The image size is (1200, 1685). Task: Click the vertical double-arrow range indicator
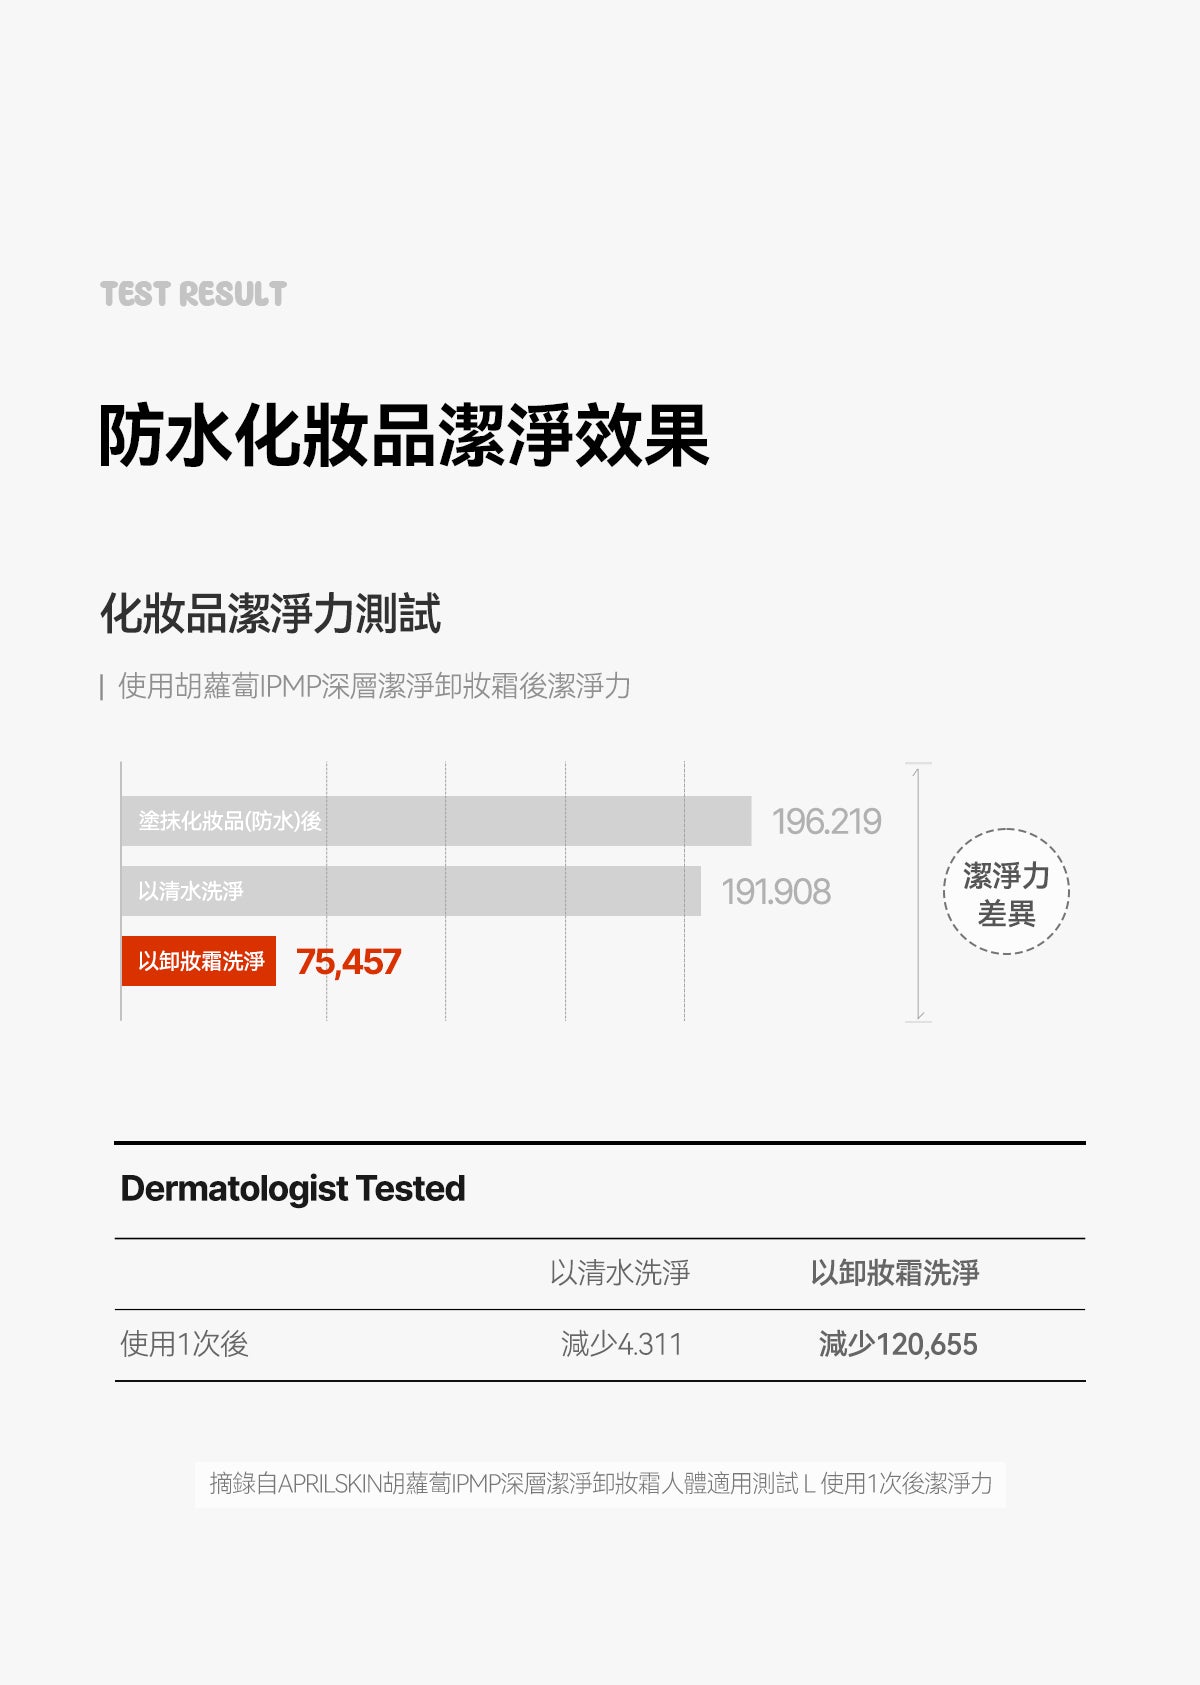[x=918, y=892]
